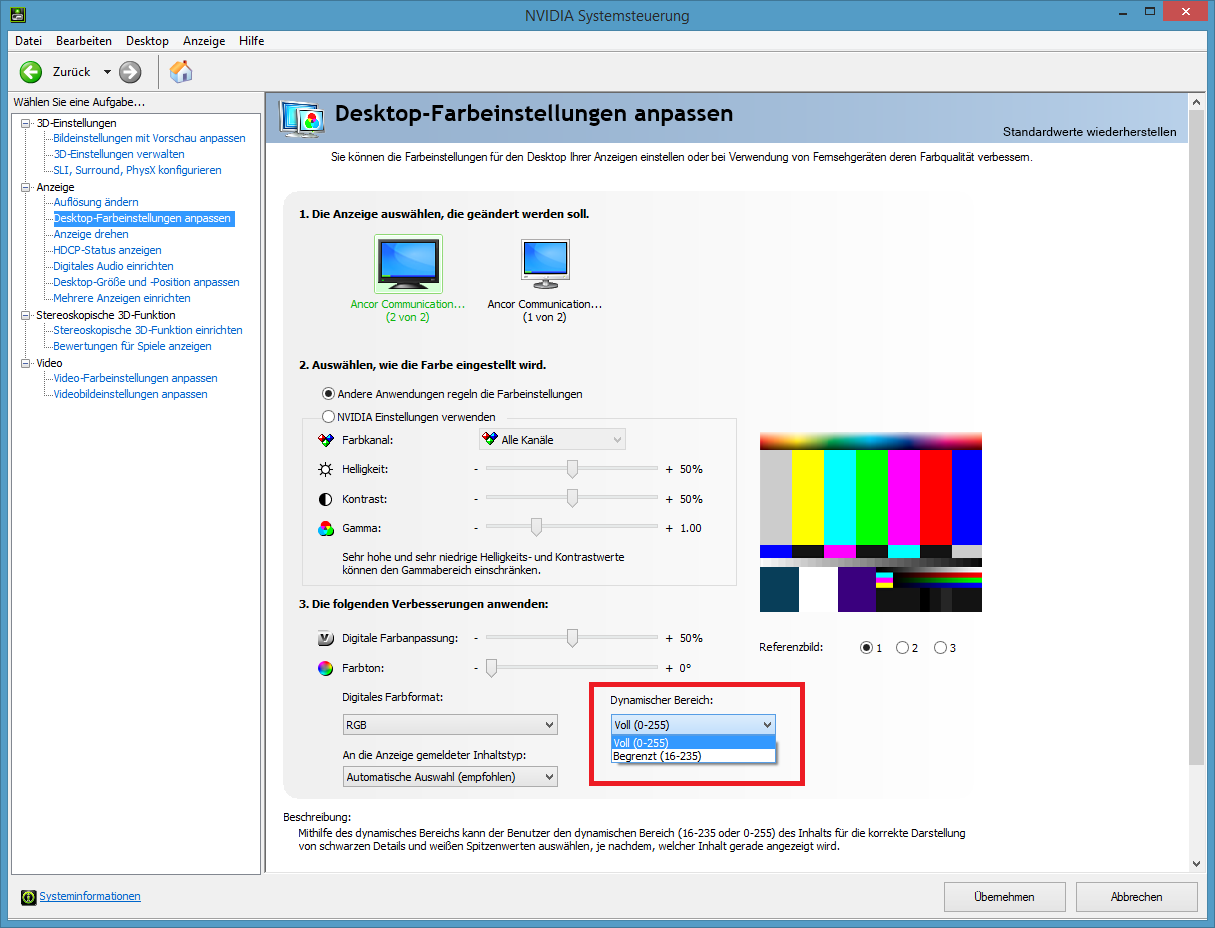
Task: Collapse the Stereoskopische 3D-Funktion node
Action: [26, 315]
